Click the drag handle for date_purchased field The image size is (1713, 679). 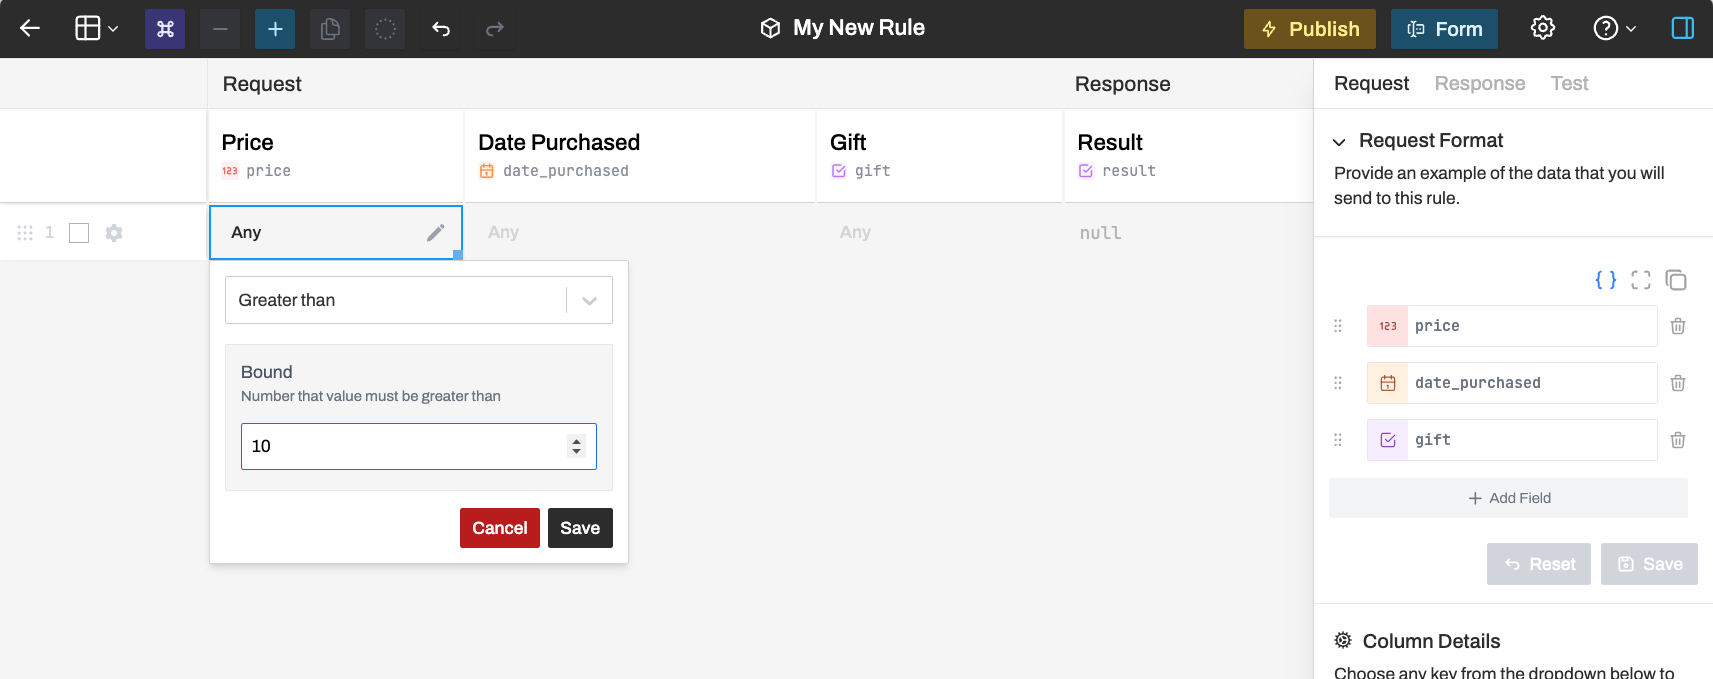(1338, 383)
